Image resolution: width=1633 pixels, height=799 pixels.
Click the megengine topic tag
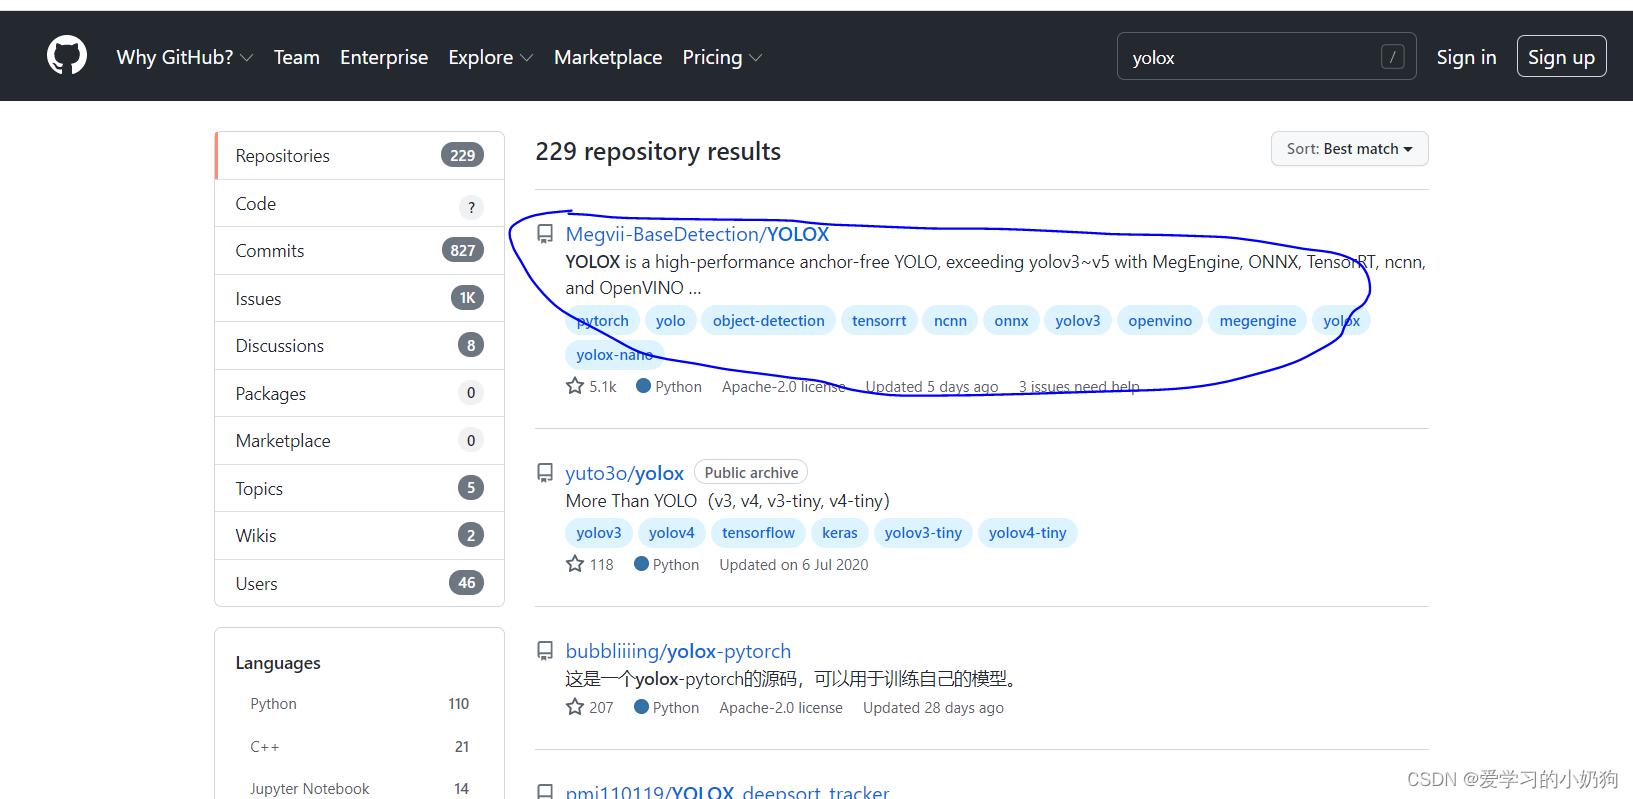coord(1257,321)
